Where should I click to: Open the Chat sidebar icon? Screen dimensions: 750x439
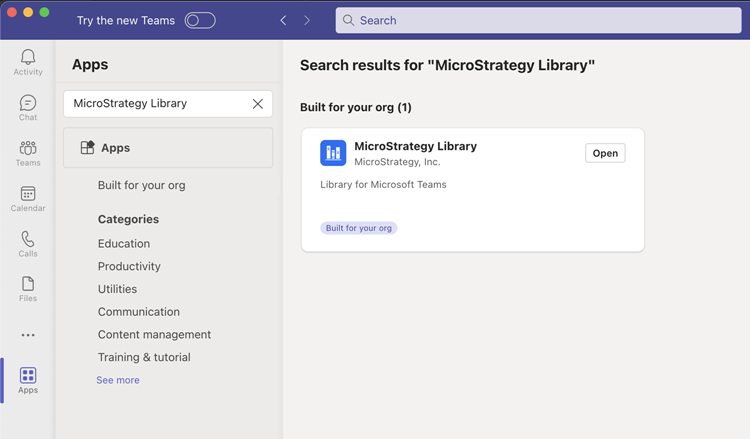pyautogui.click(x=28, y=104)
